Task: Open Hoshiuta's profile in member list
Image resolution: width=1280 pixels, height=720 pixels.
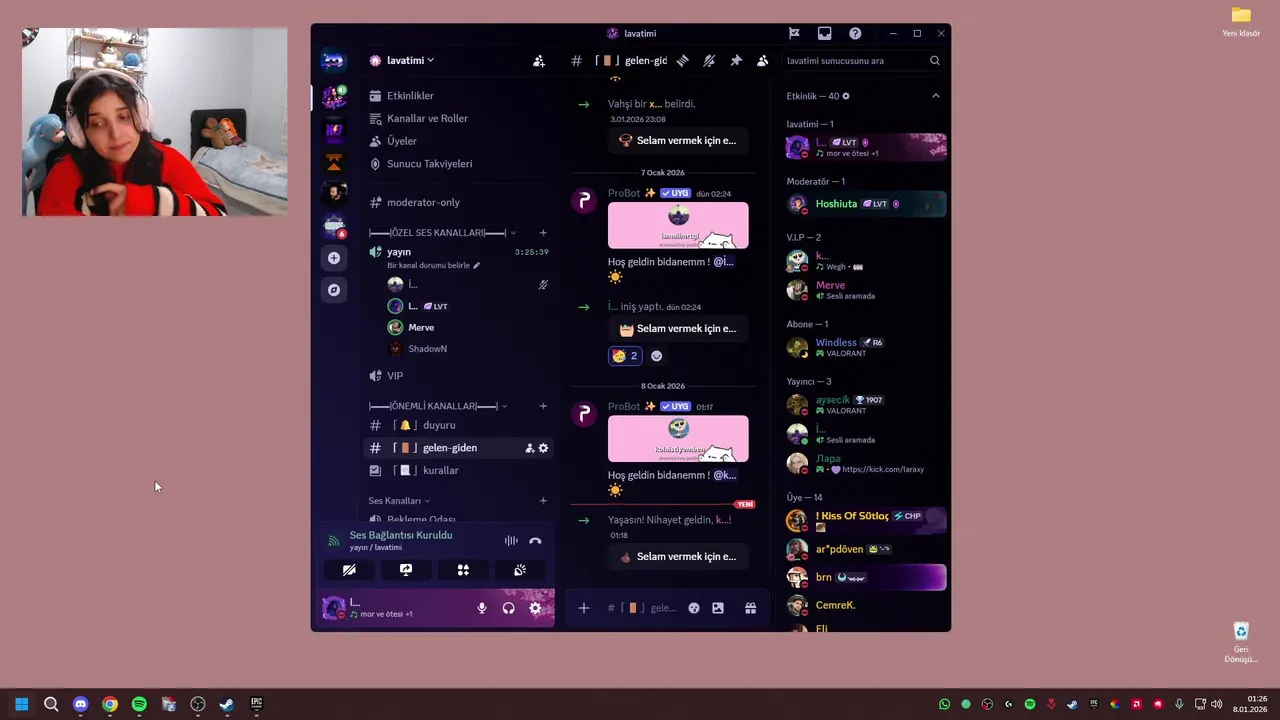Action: [865, 204]
